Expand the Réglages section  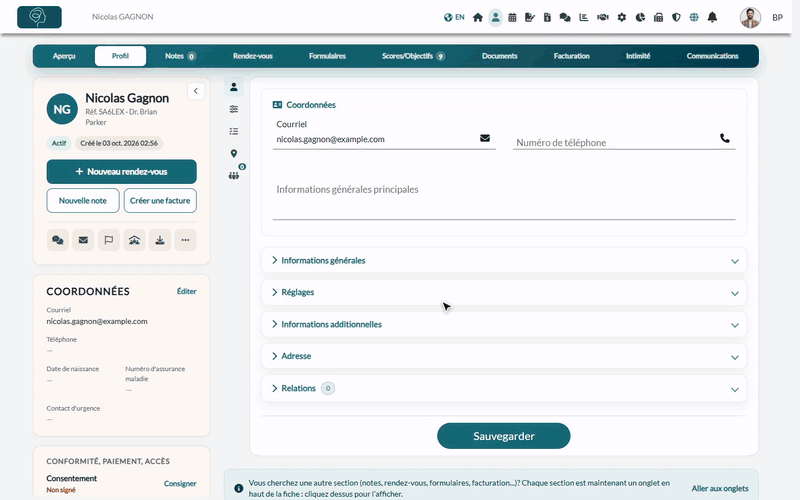point(504,292)
